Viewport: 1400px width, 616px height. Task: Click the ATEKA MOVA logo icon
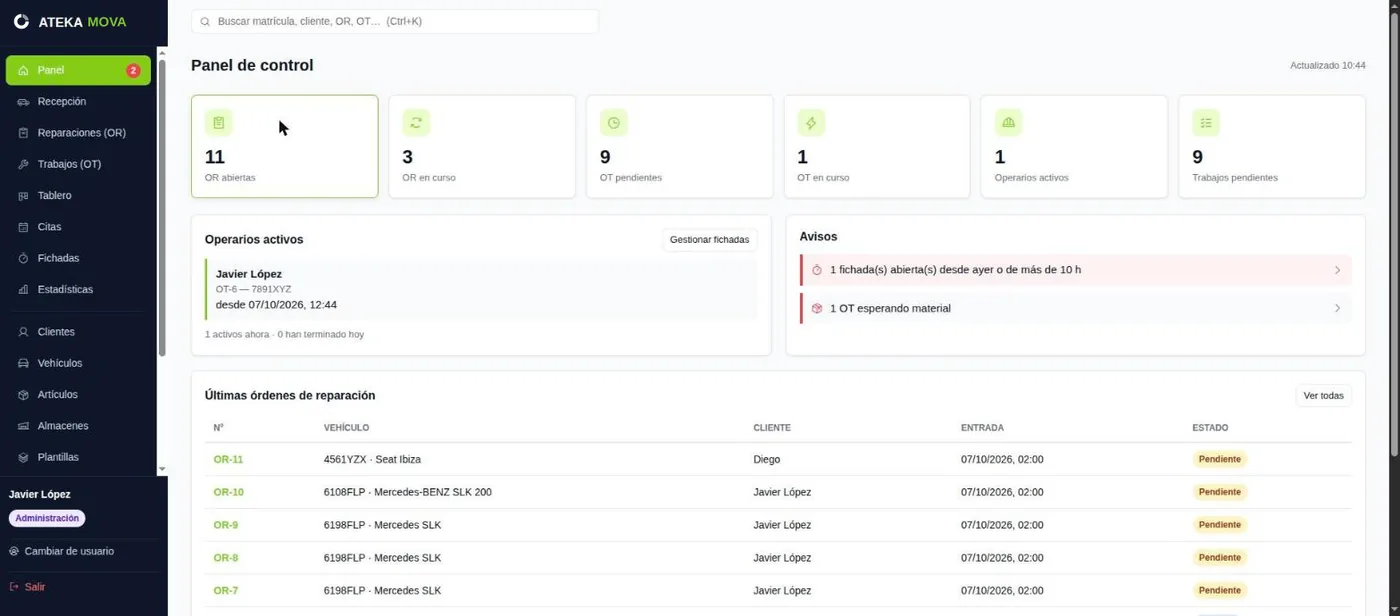tap(21, 21)
